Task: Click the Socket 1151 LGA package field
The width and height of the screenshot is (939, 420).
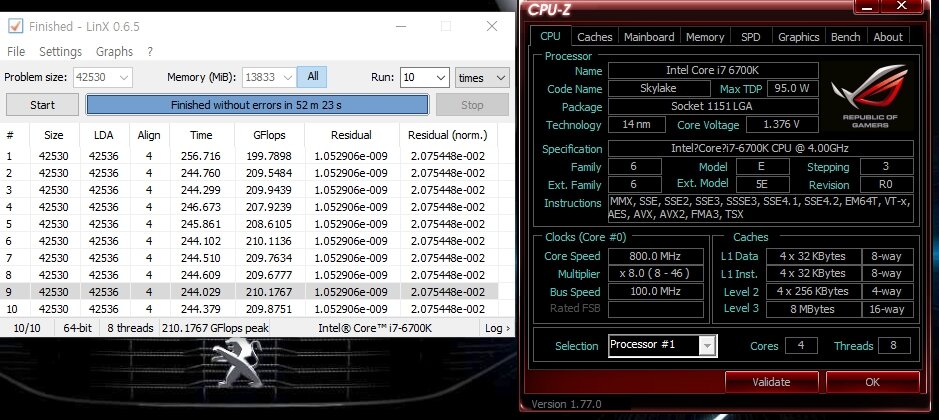Action: [x=713, y=107]
